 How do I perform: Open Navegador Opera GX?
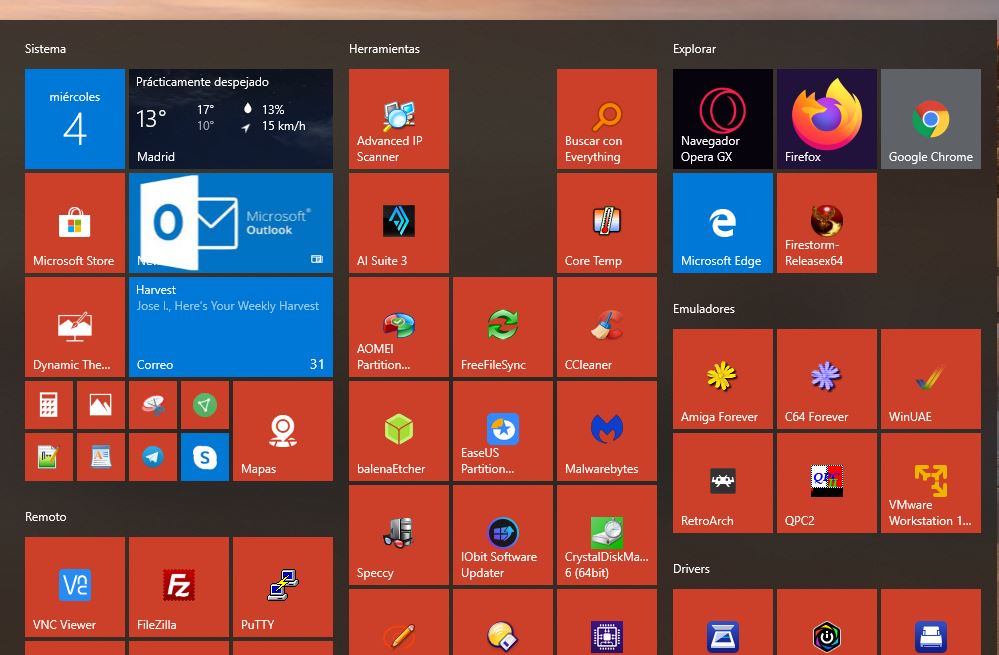[722, 119]
